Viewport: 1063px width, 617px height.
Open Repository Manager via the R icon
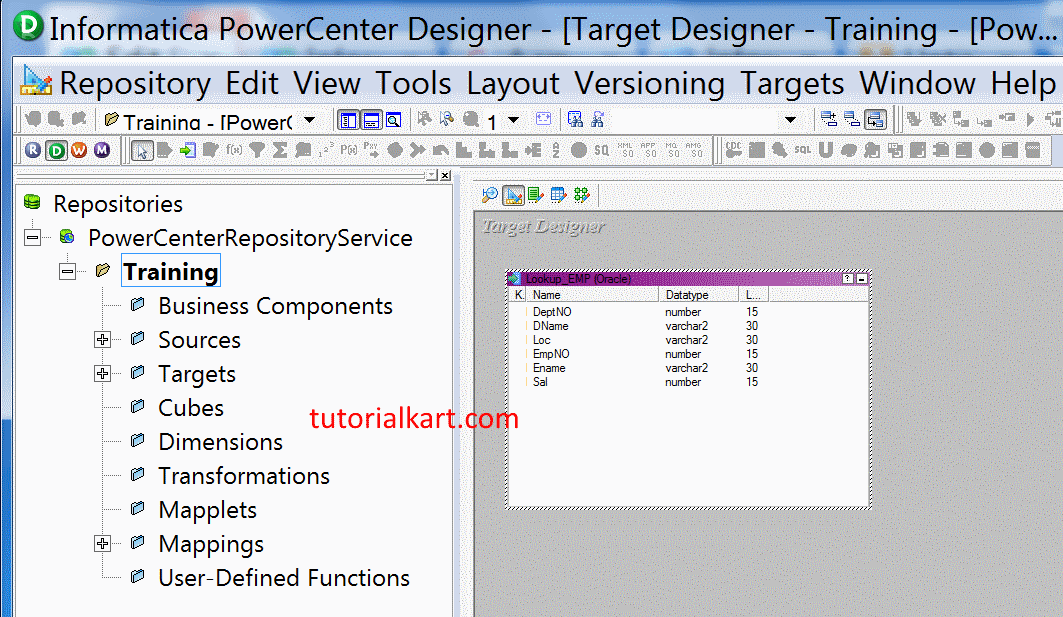[x=34, y=151]
